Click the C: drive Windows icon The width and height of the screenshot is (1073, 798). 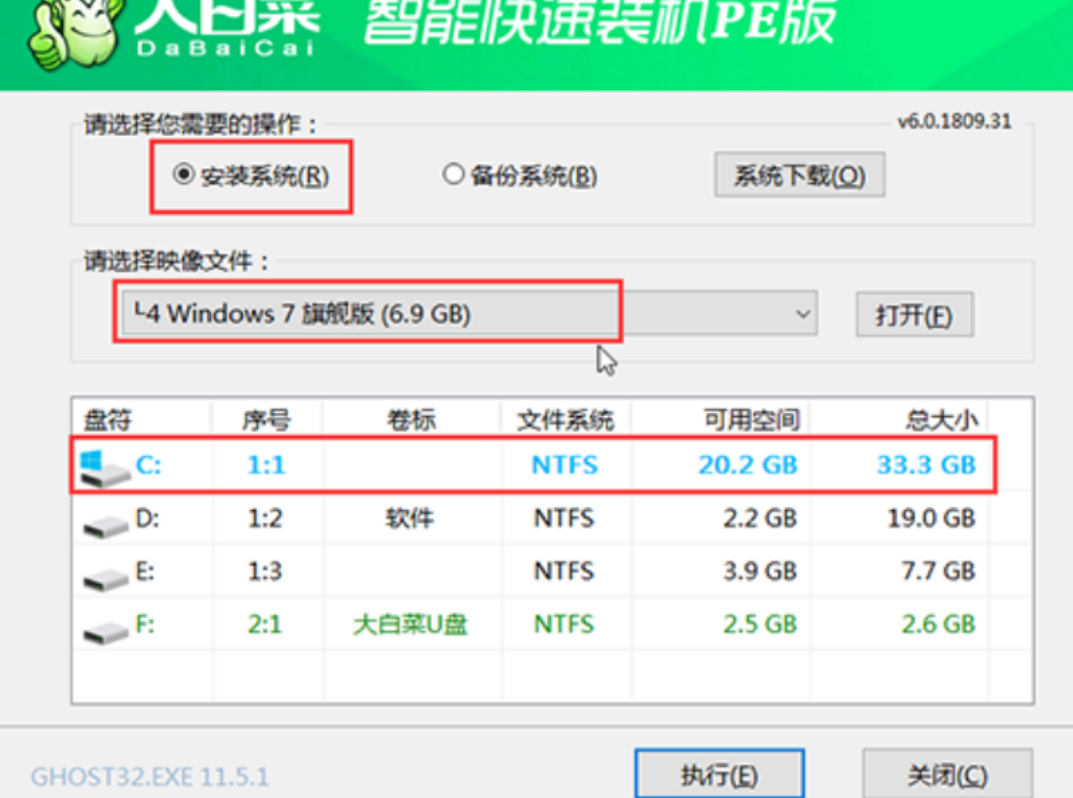coord(104,468)
